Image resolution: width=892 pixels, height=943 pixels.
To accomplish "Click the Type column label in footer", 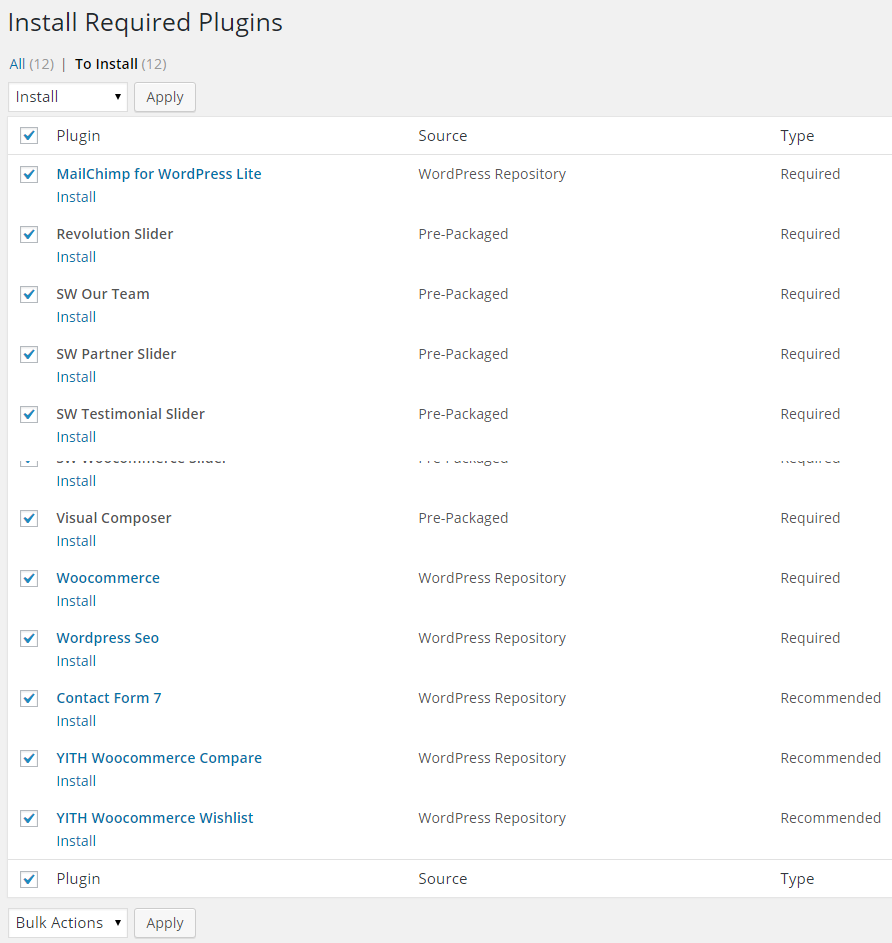I will (x=797, y=879).
